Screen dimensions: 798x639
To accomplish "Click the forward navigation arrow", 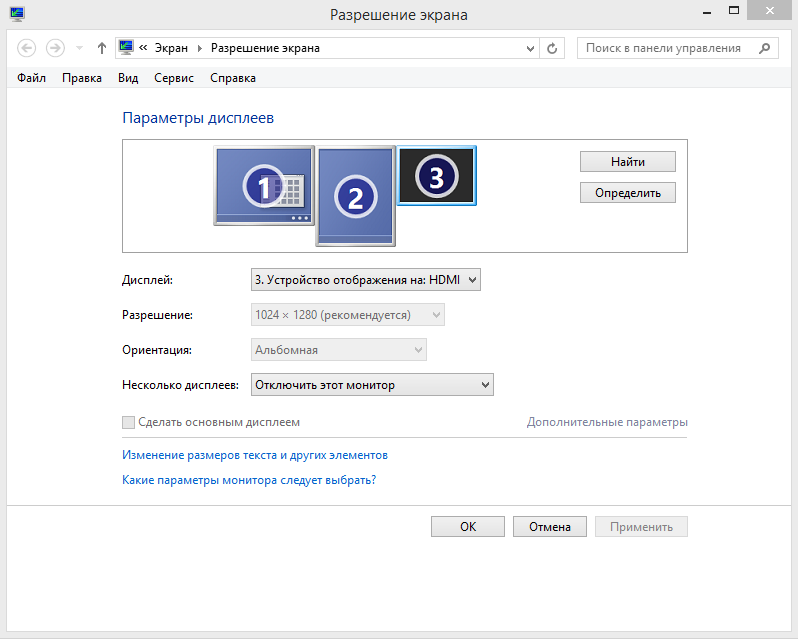I will pos(55,48).
